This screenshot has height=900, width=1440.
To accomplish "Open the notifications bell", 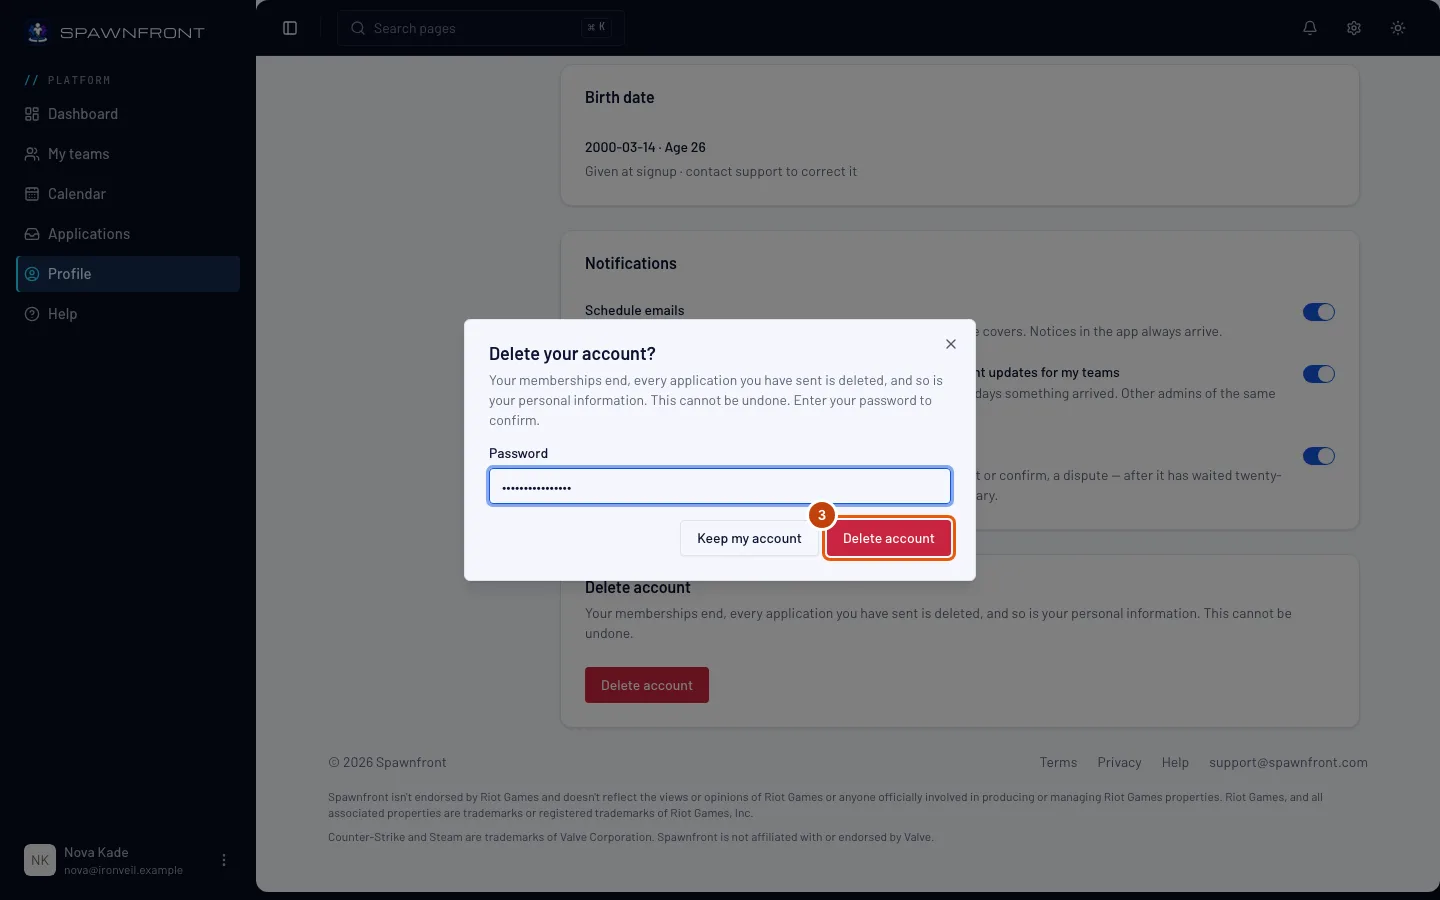I will click(1310, 28).
